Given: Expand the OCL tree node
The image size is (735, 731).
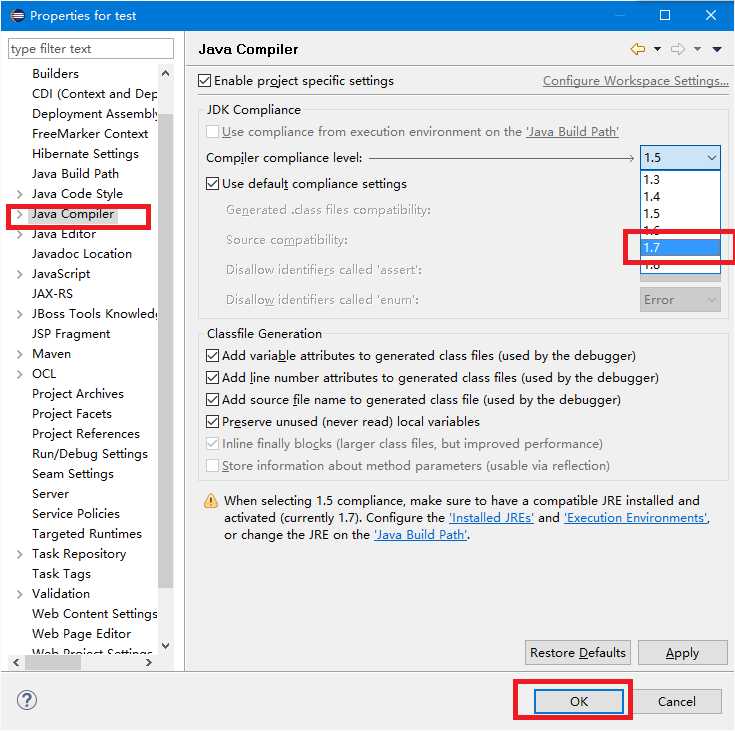Looking at the screenshot, I should coord(19,374).
